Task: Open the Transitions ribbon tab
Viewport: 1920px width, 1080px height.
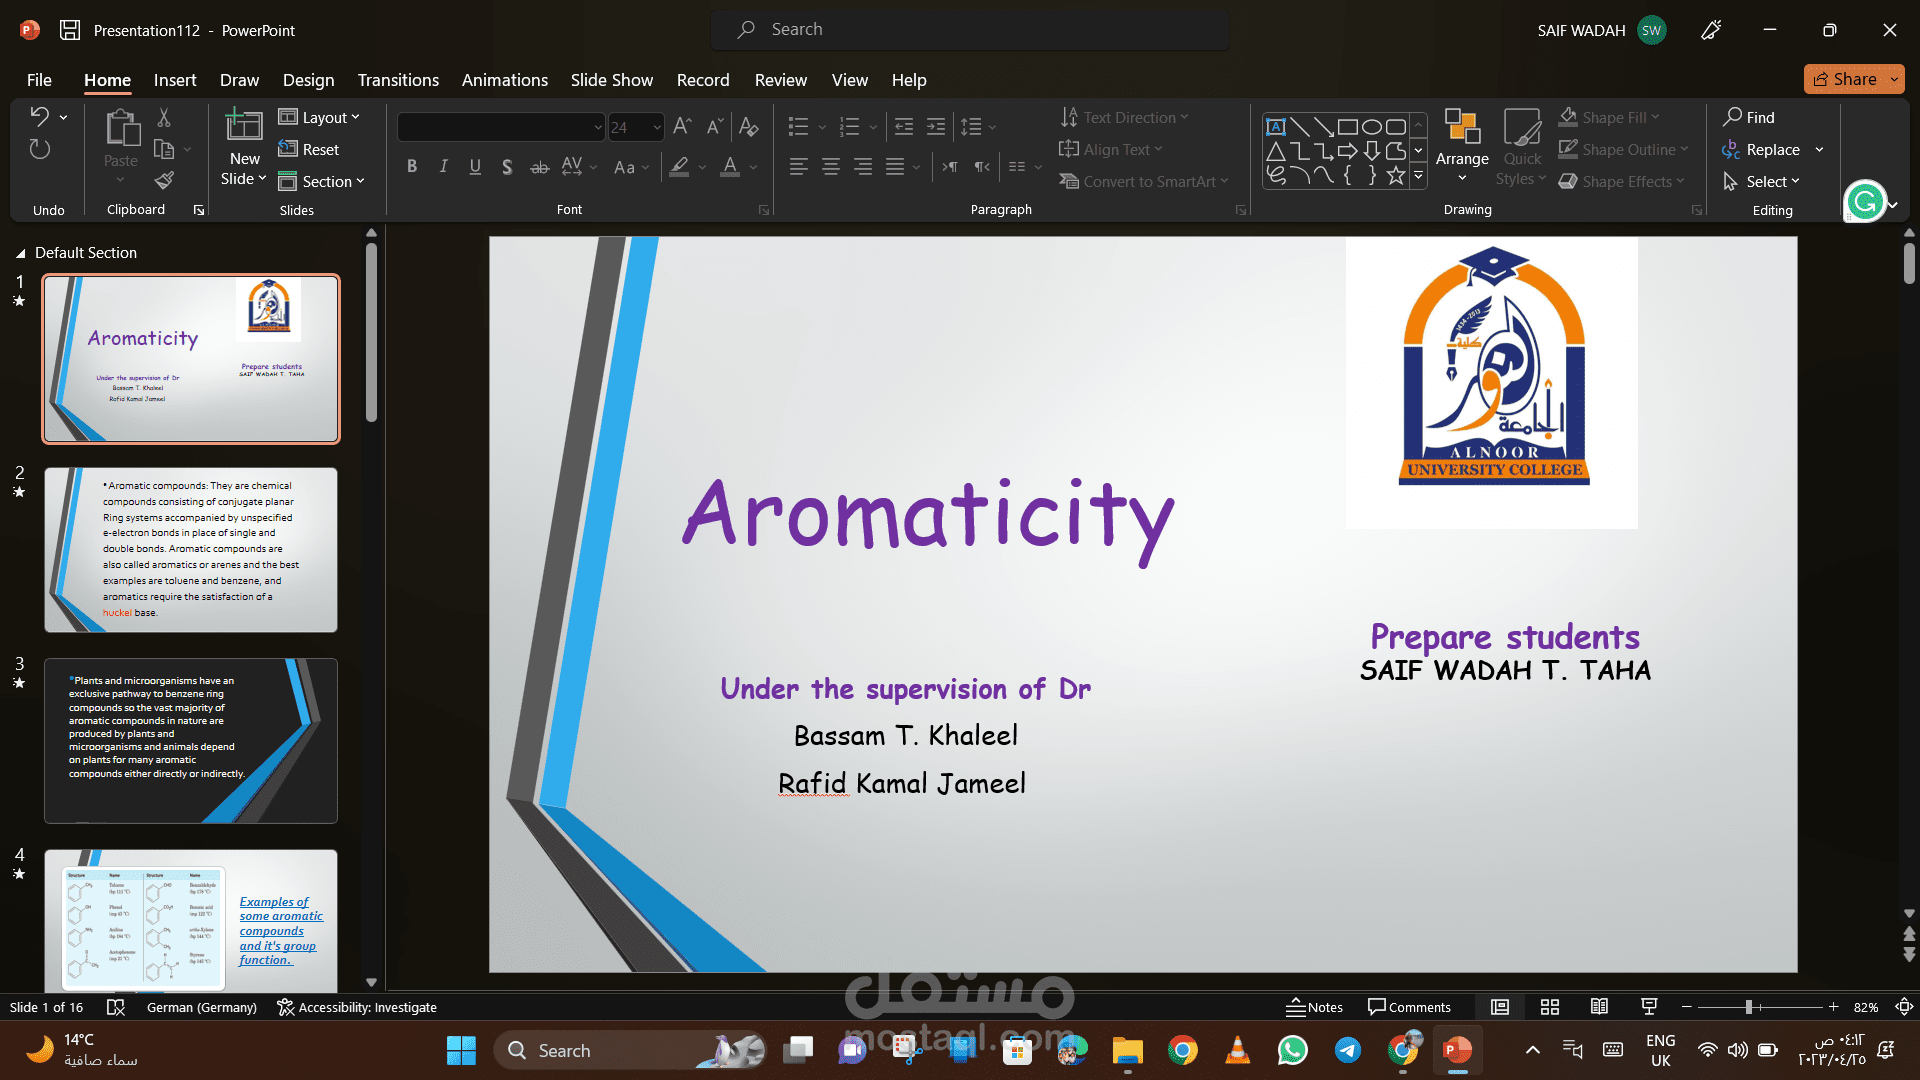Action: [x=398, y=80]
